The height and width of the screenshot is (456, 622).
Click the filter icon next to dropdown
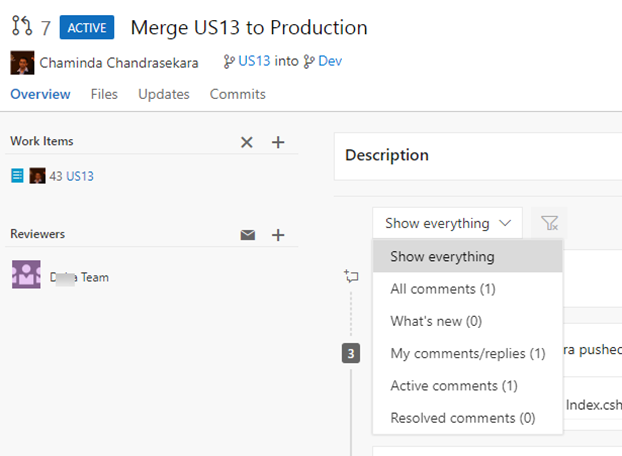click(549, 223)
